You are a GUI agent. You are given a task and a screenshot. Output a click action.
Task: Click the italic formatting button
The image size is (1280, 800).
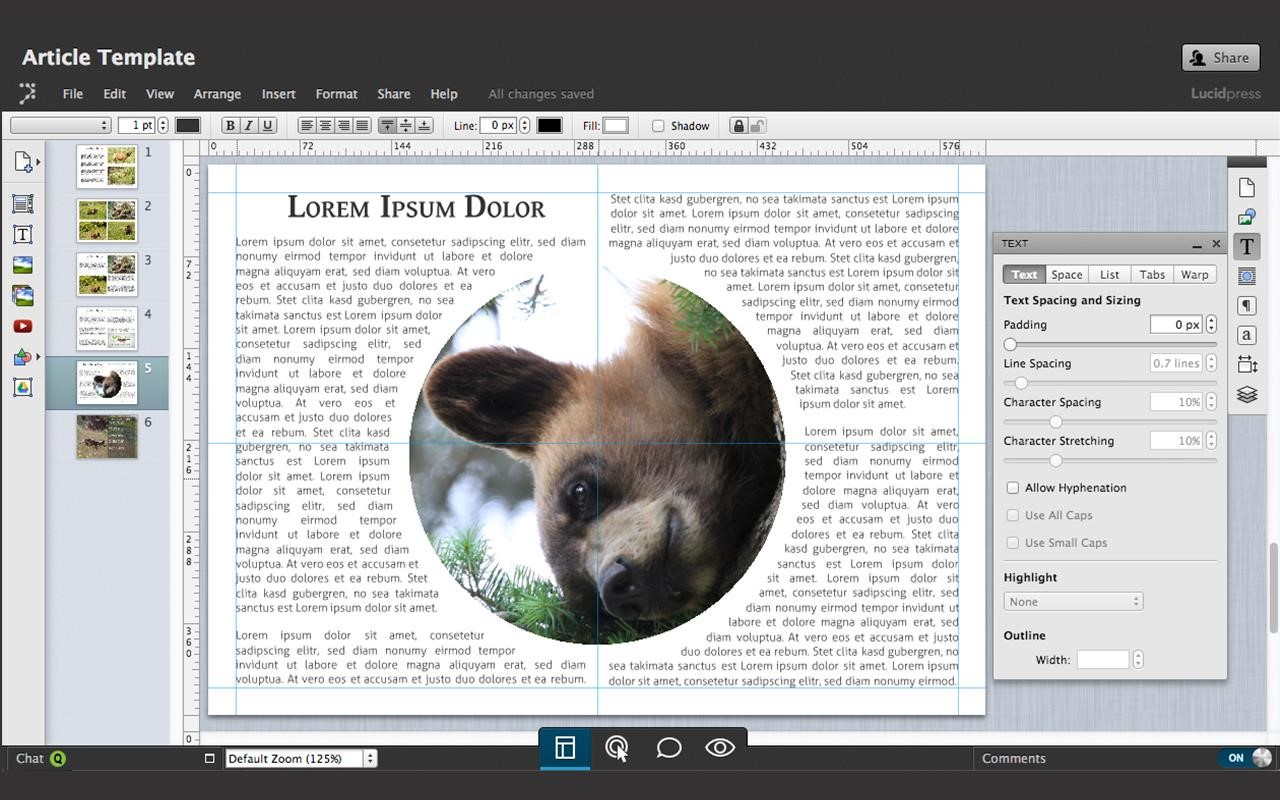tap(249, 126)
